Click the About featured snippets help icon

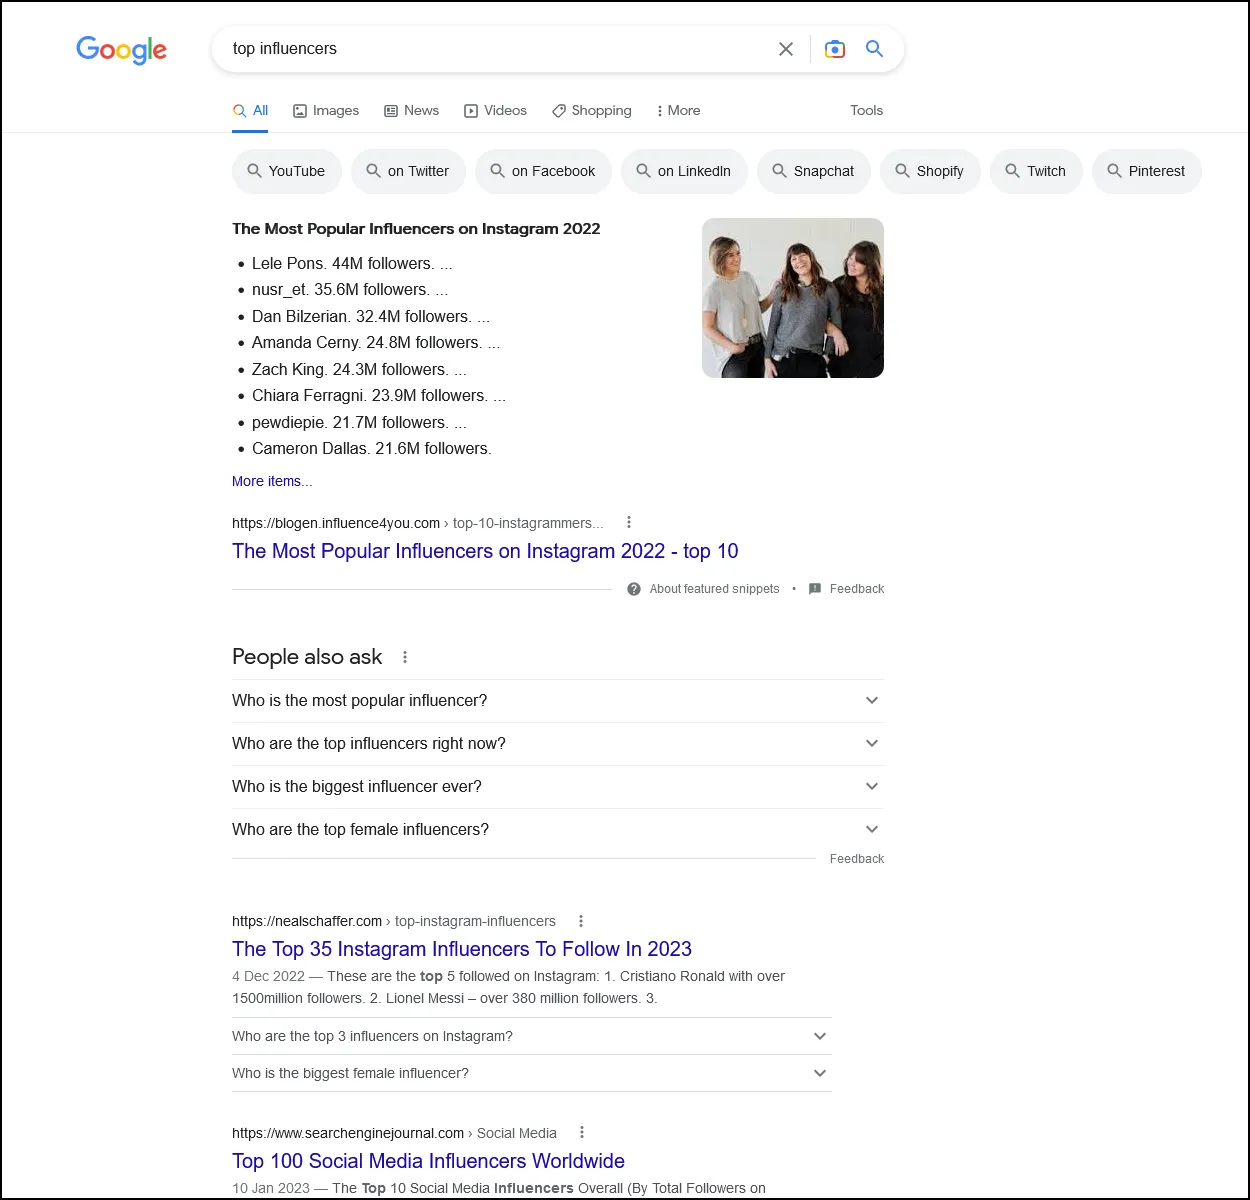634,589
